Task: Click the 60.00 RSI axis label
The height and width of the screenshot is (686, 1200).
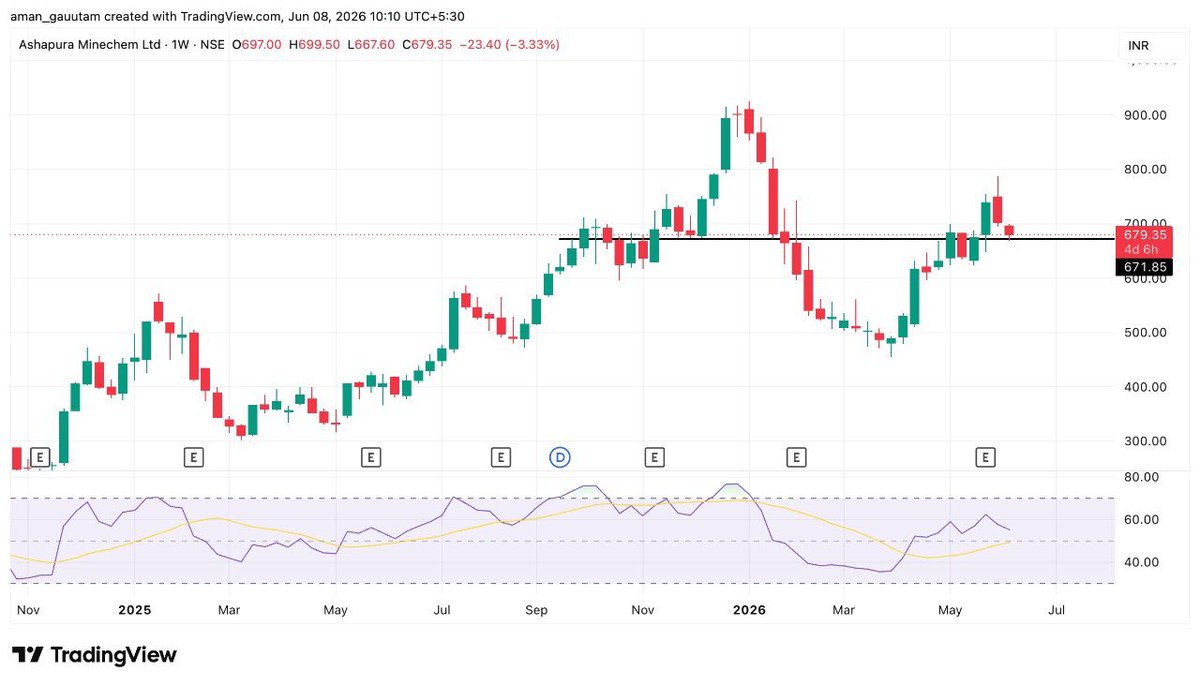Action: tap(1141, 519)
